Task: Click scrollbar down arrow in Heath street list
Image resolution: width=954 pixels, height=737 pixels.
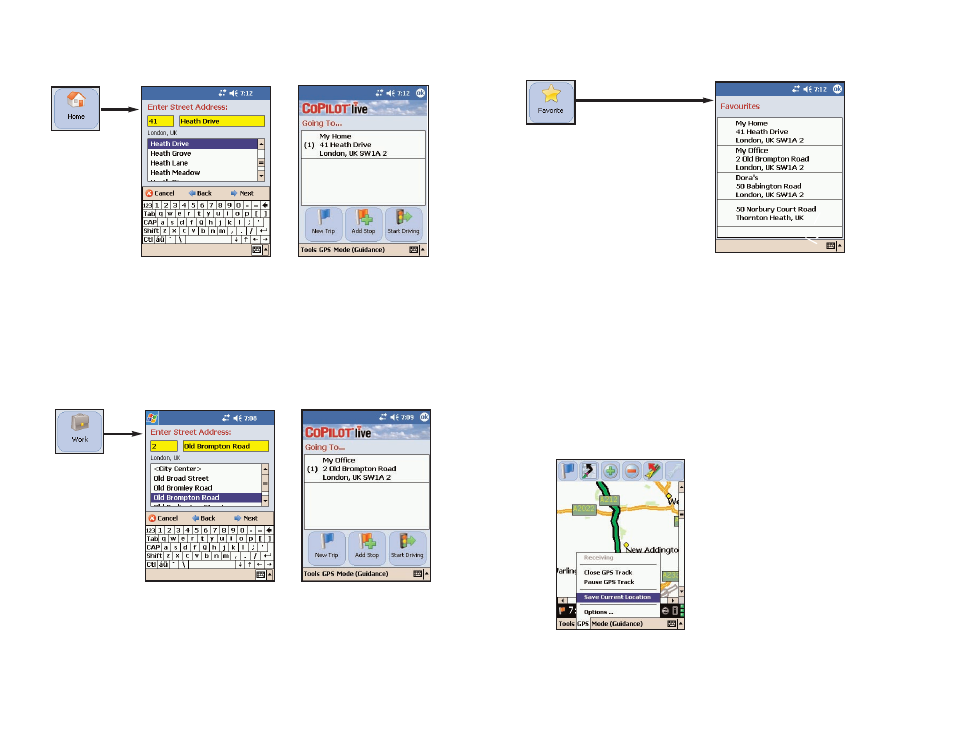Action: (x=261, y=176)
